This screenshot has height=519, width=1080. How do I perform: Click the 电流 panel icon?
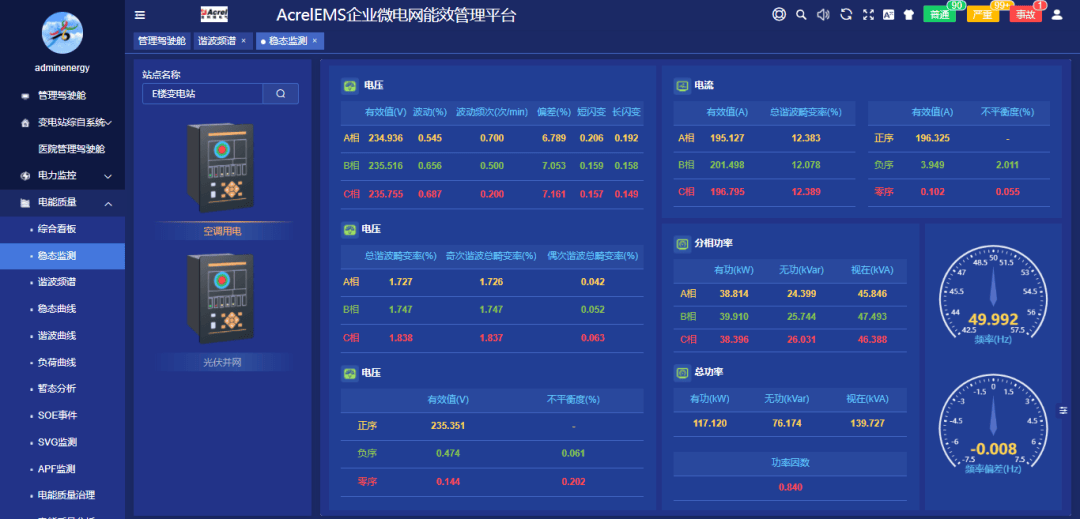pos(682,86)
